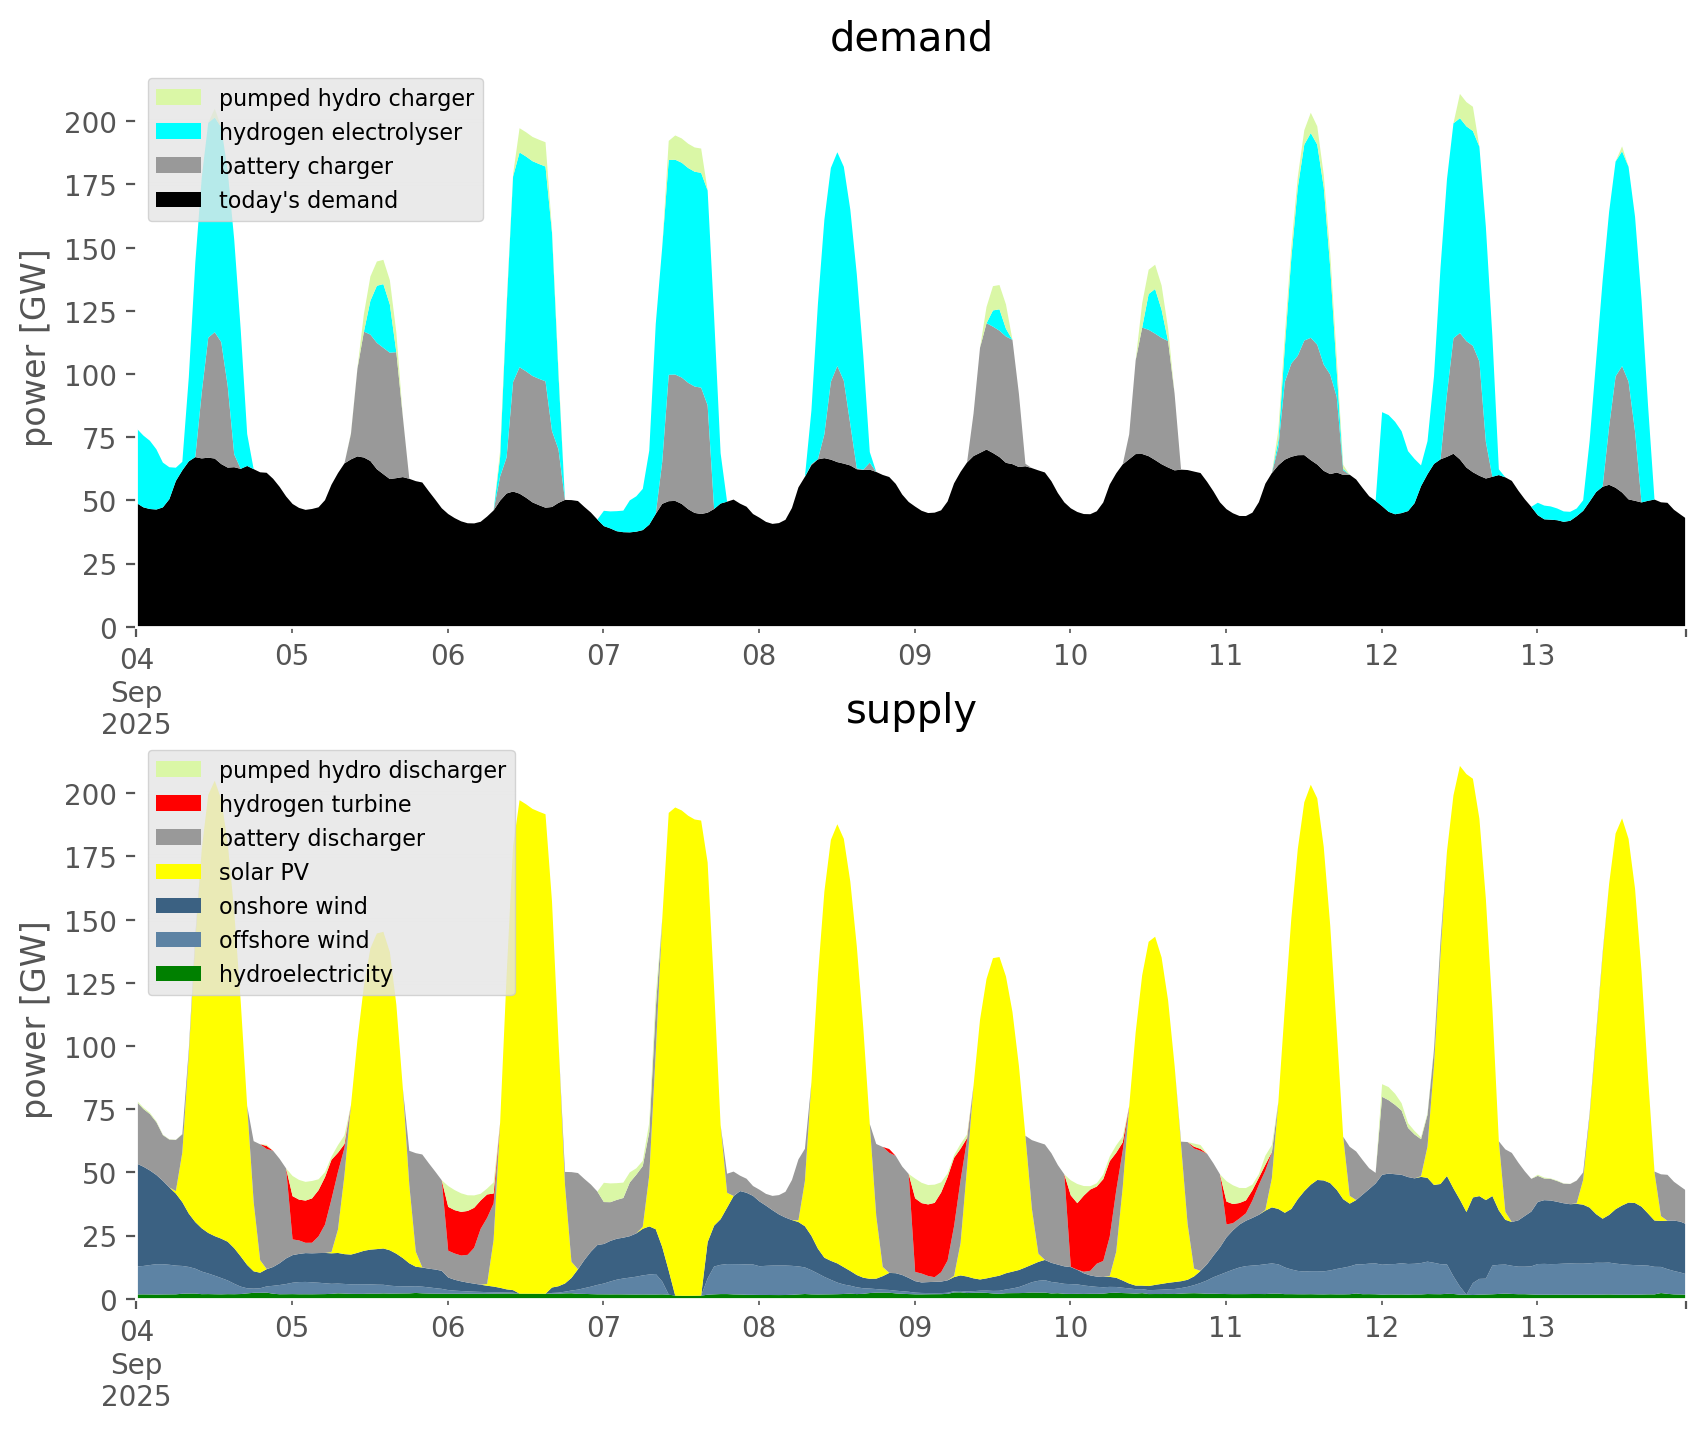The image size is (1706, 1431).
Task: Click the demand chart's power [GW] axis label
Action: 35,348
